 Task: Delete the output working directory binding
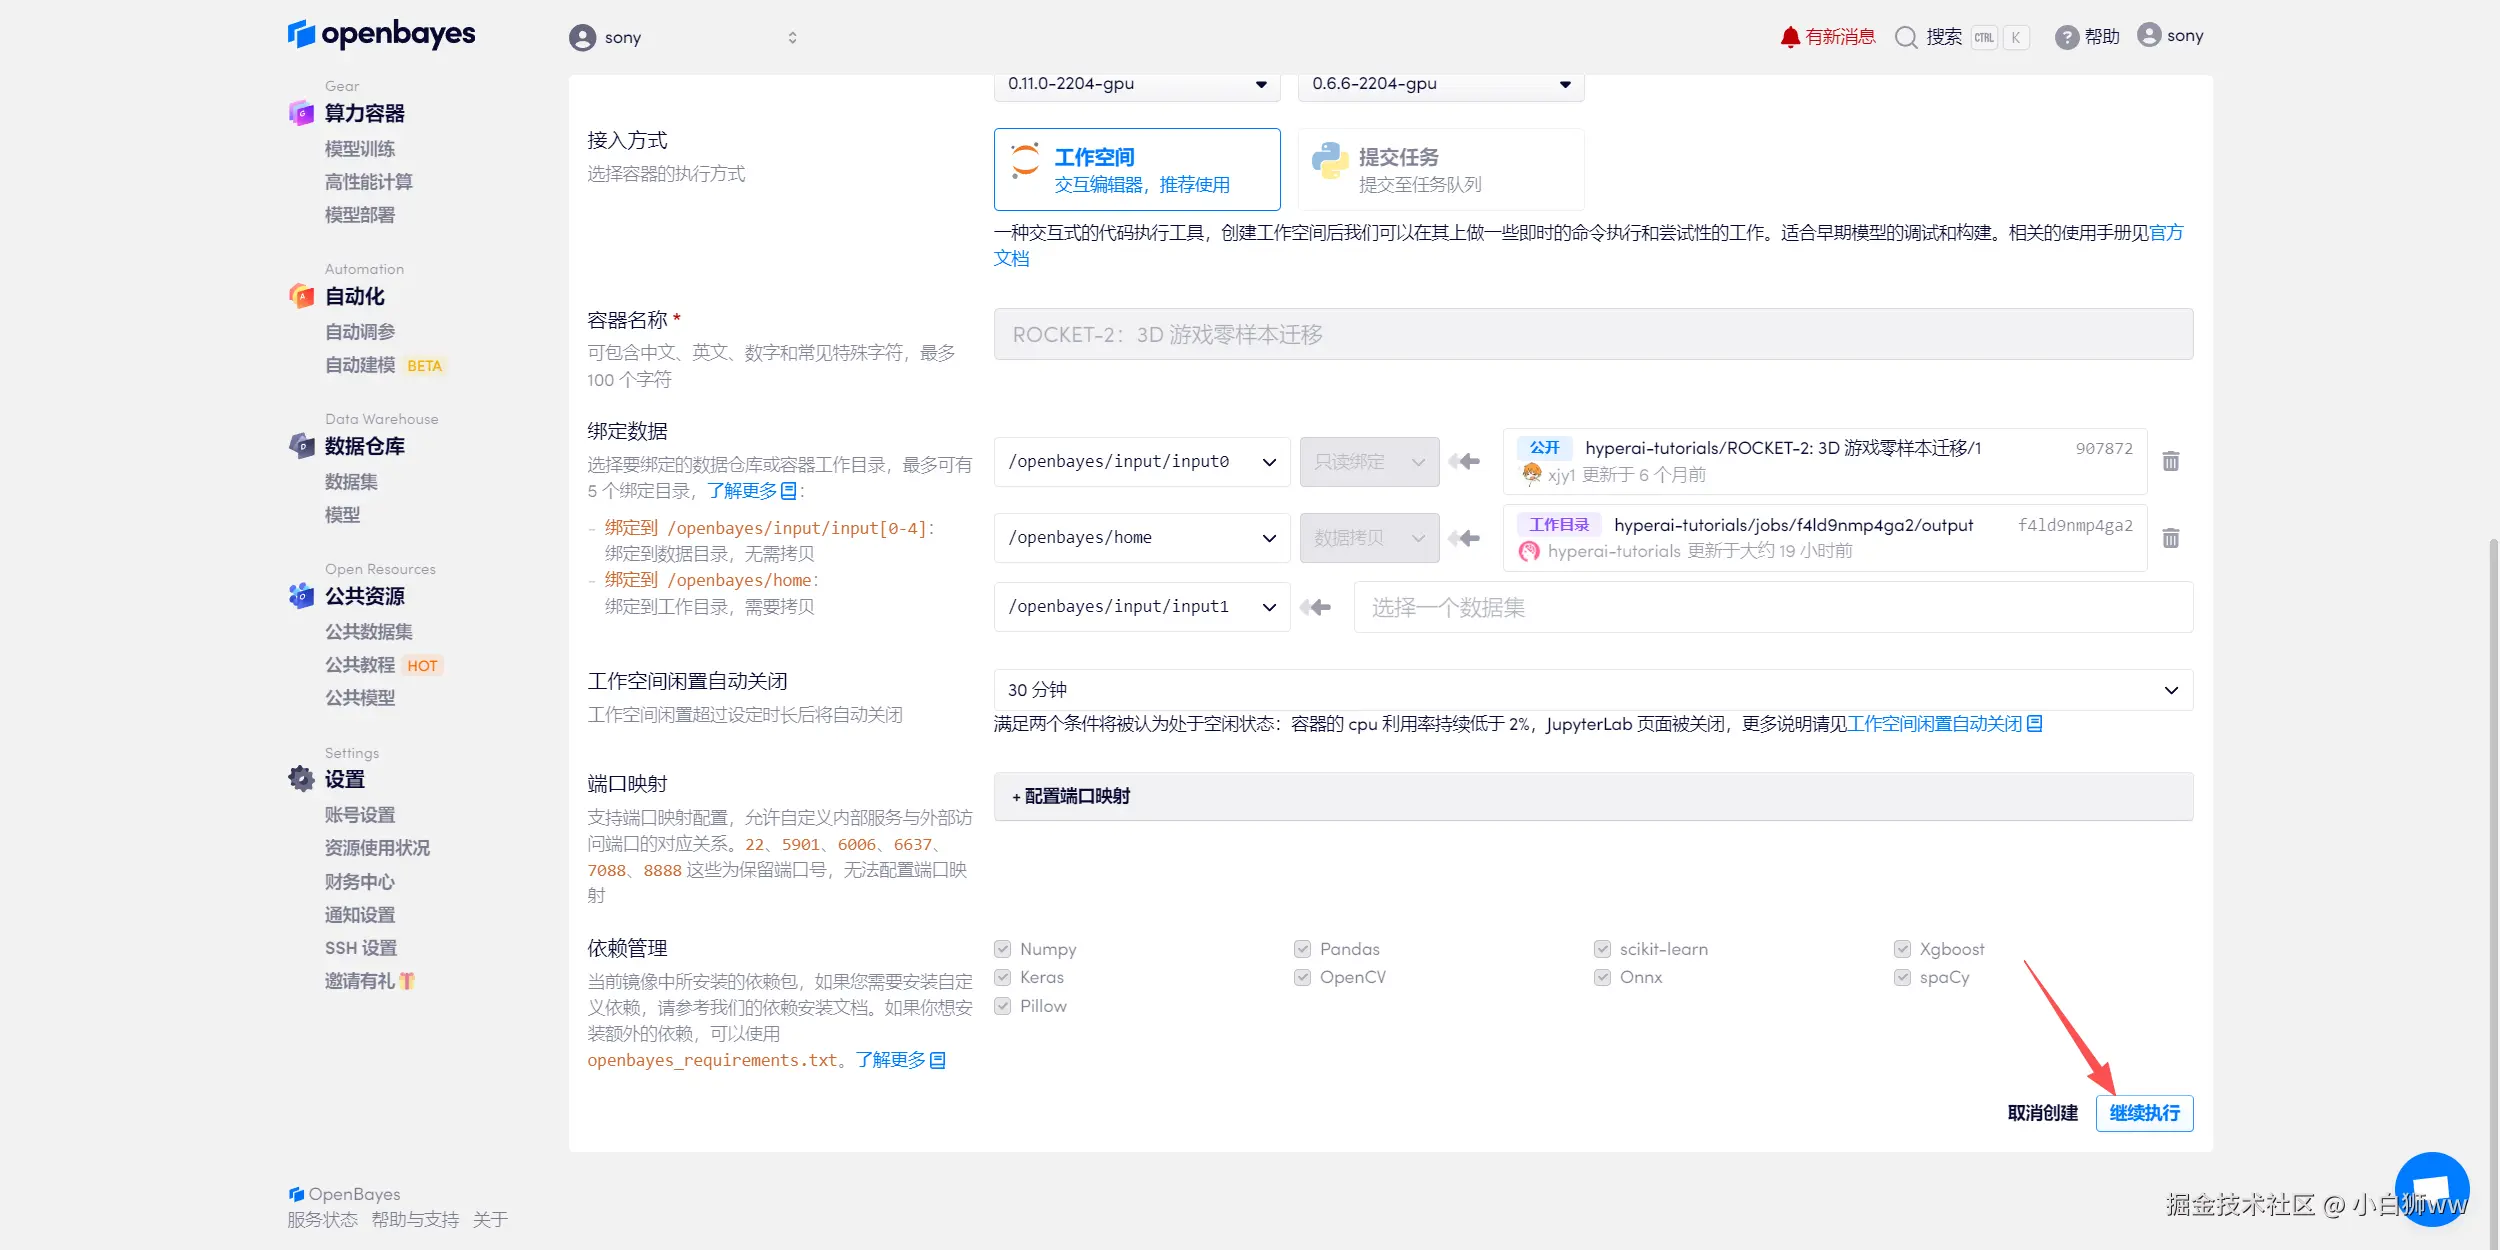click(2171, 538)
